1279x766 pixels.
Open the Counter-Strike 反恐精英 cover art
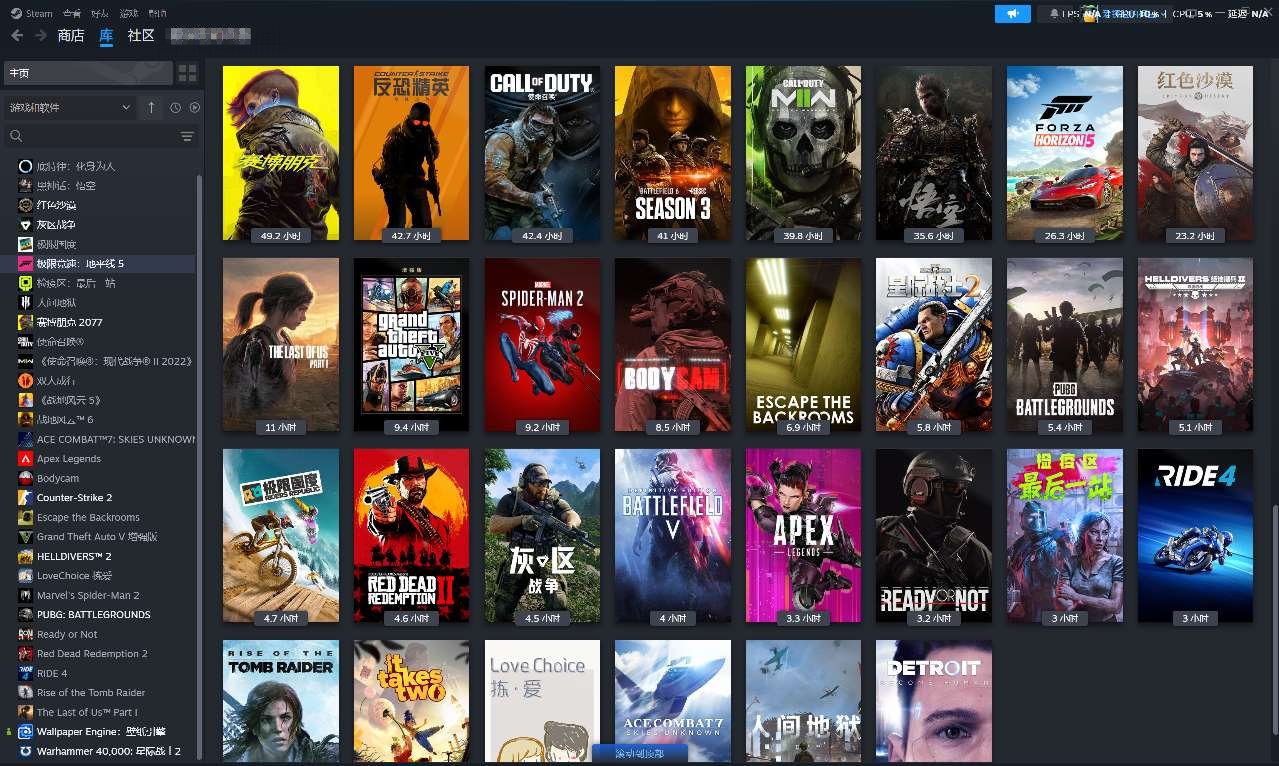tap(411, 153)
